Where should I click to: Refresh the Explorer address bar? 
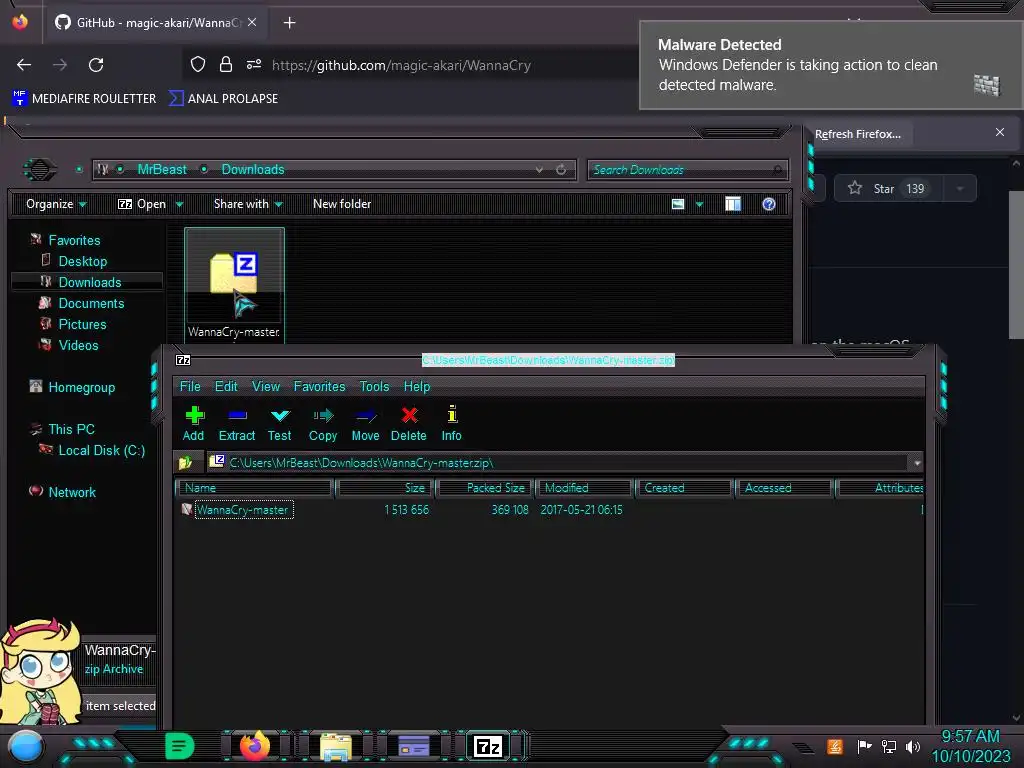point(561,170)
